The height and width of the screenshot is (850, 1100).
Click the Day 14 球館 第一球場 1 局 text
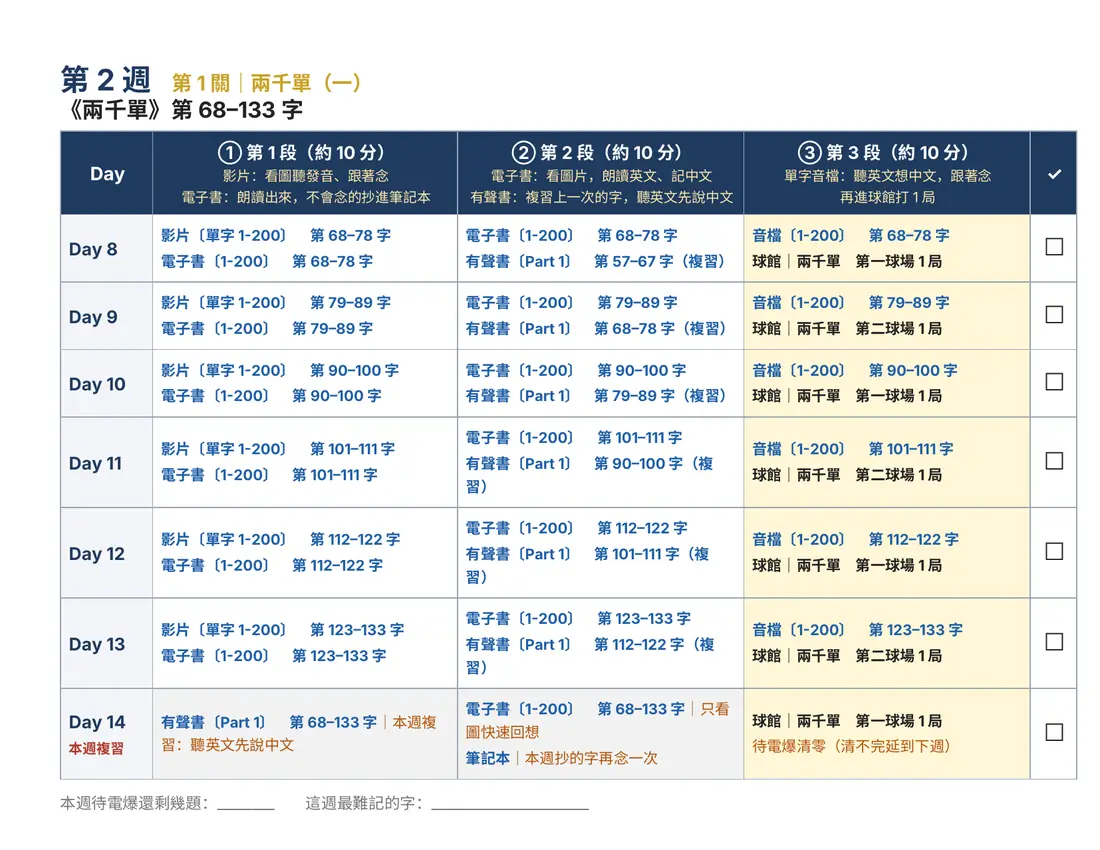pos(847,720)
